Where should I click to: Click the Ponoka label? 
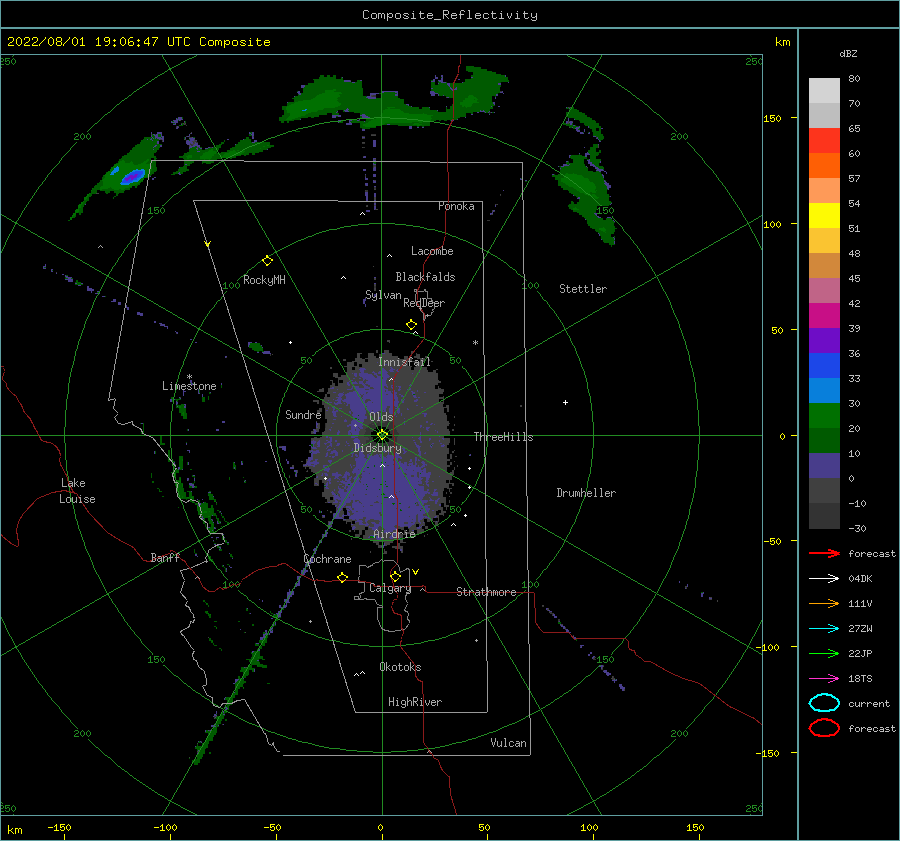click(456, 206)
